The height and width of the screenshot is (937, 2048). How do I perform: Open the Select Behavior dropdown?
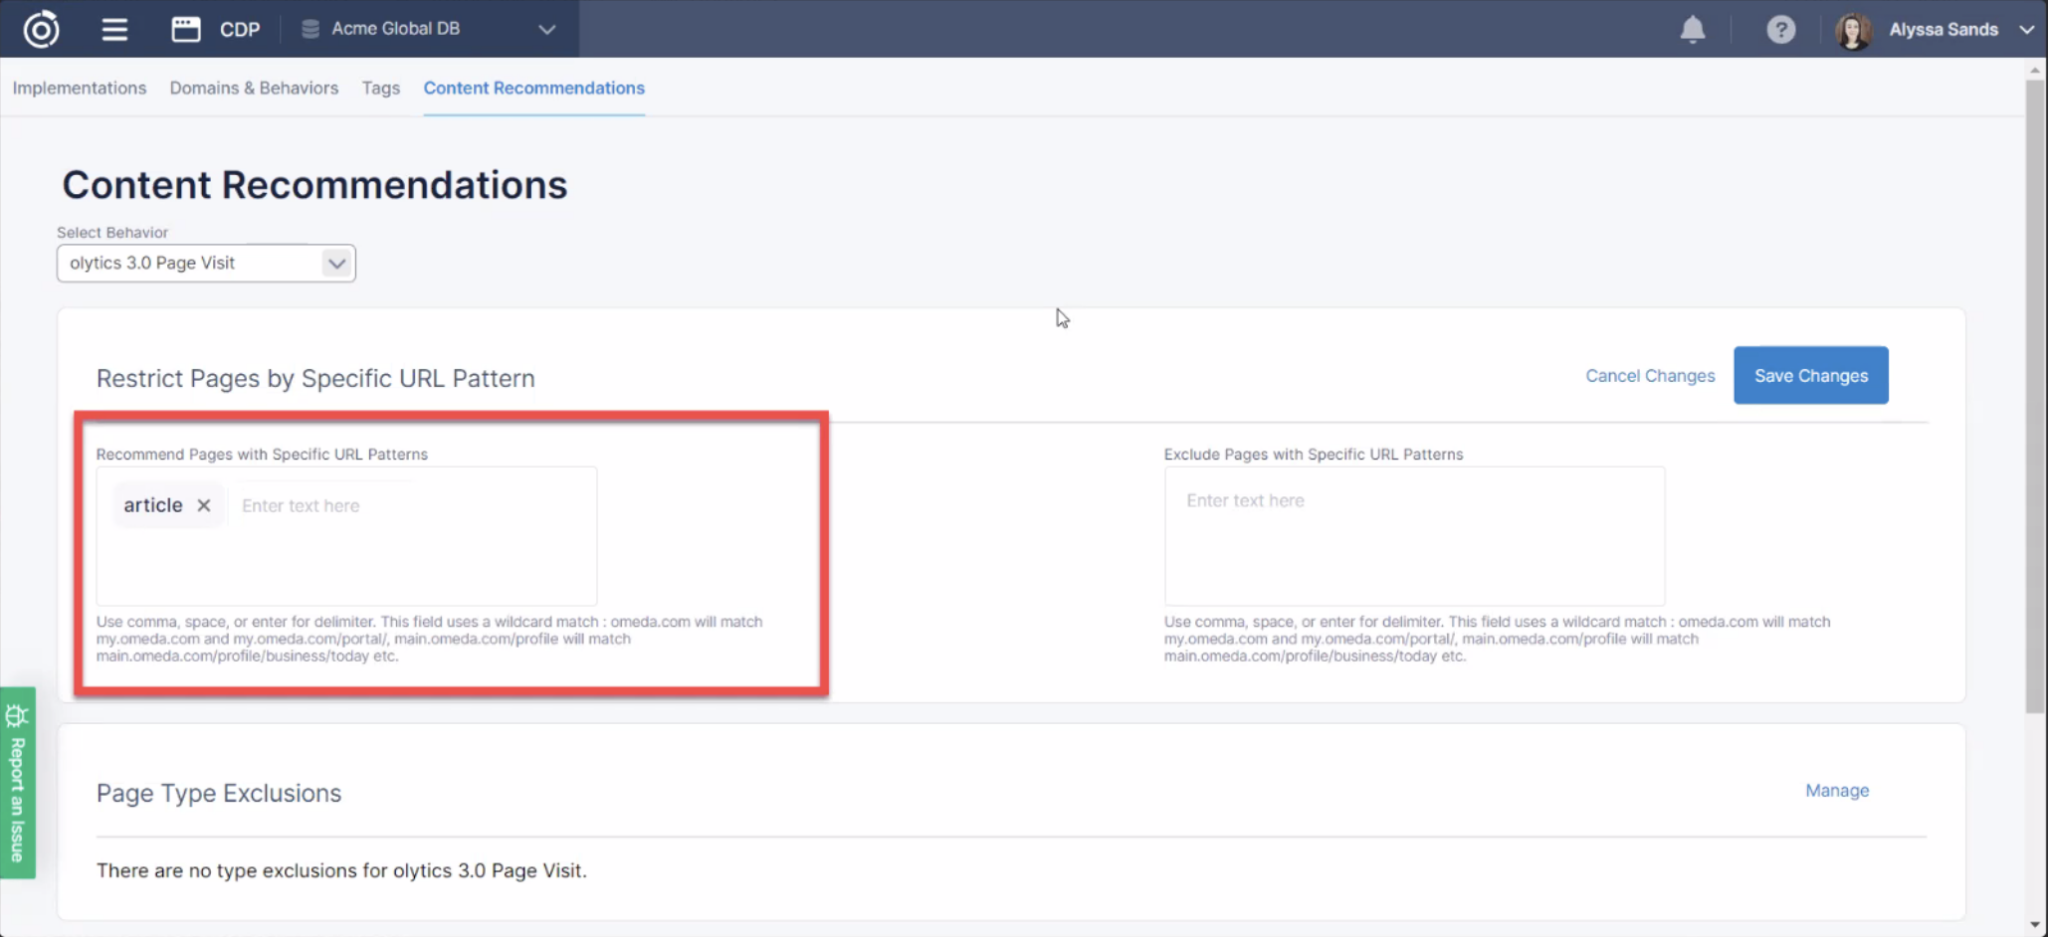206,263
